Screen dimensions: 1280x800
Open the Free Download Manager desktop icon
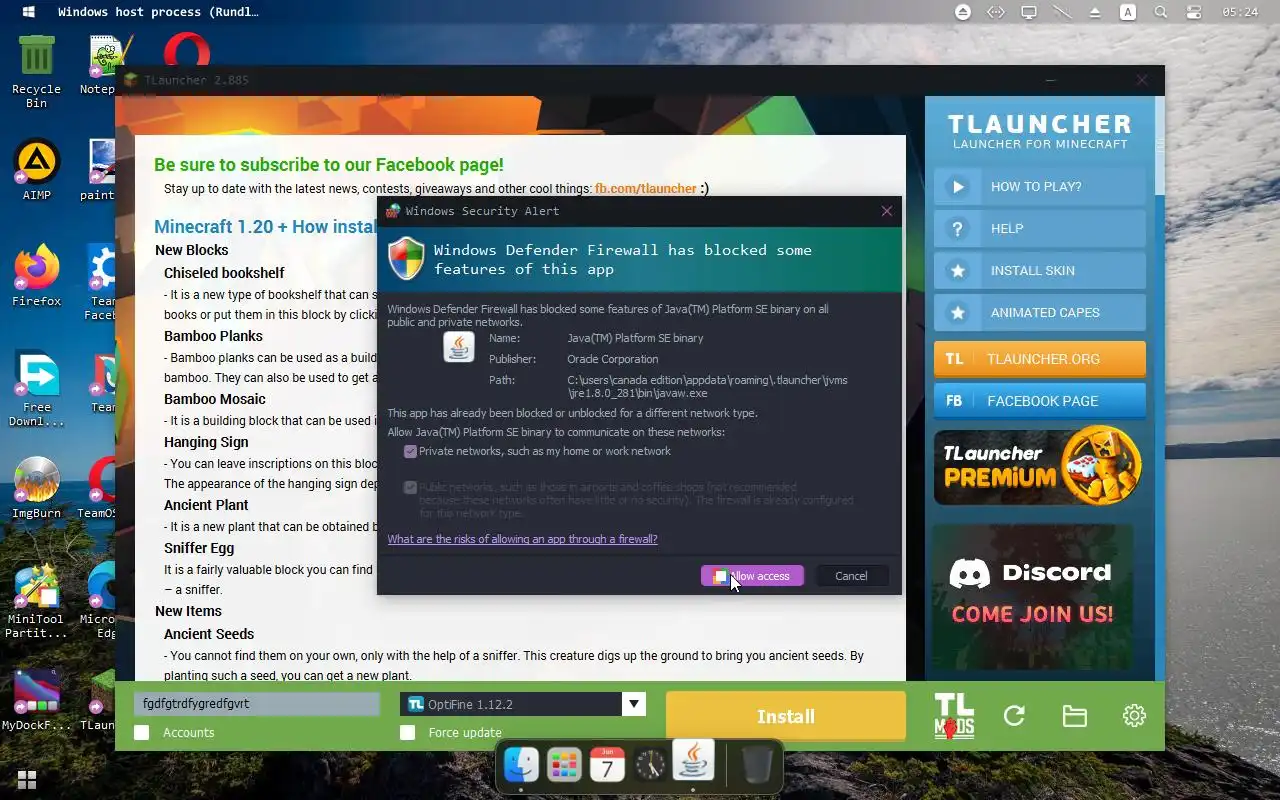click(37, 390)
